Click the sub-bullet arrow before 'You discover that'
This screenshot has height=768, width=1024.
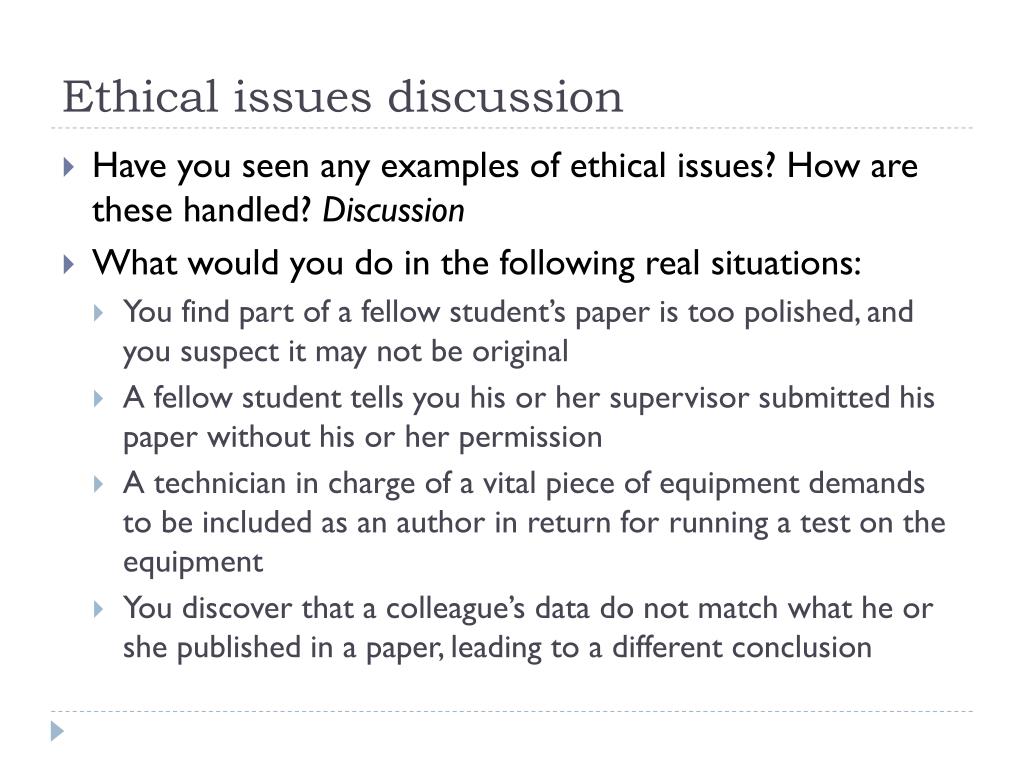click(x=99, y=609)
